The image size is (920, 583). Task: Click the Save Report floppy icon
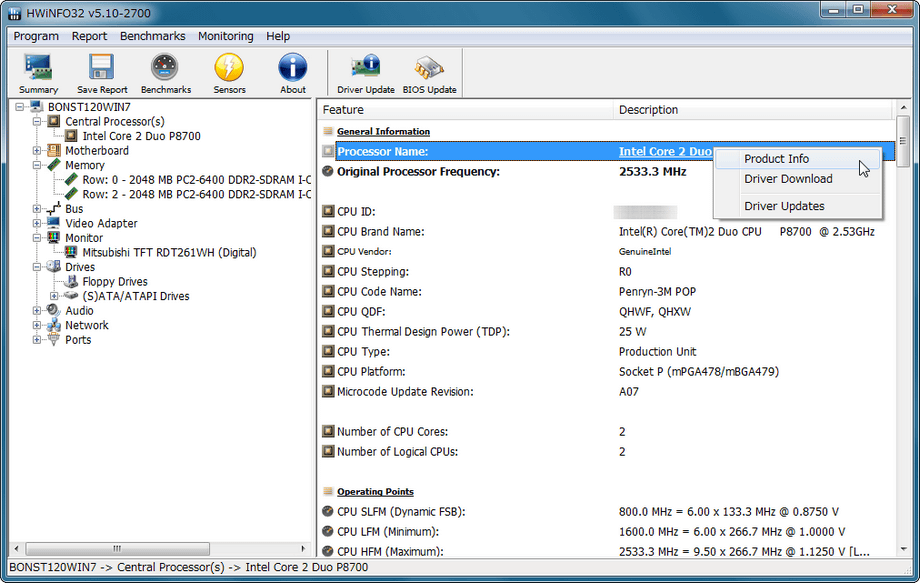pyautogui.click(x=102, y=67)
